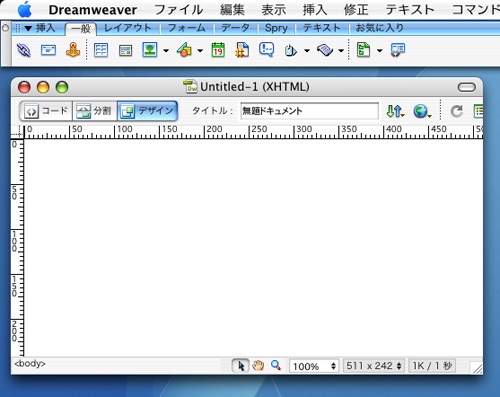Click the email link envelope icon

(x=48, y=50)
